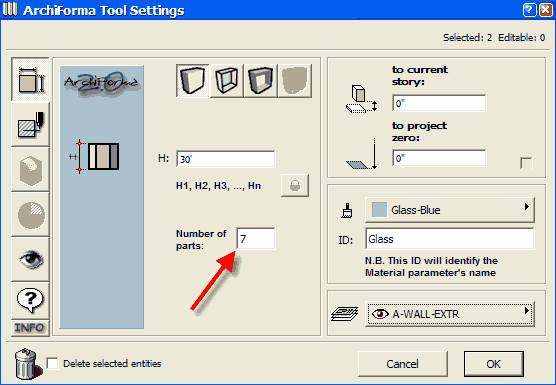Image resolution: width=556 pixels, height=385 pixels.
Task: Click the question mark help bubble icon
Action: [30, 300]
